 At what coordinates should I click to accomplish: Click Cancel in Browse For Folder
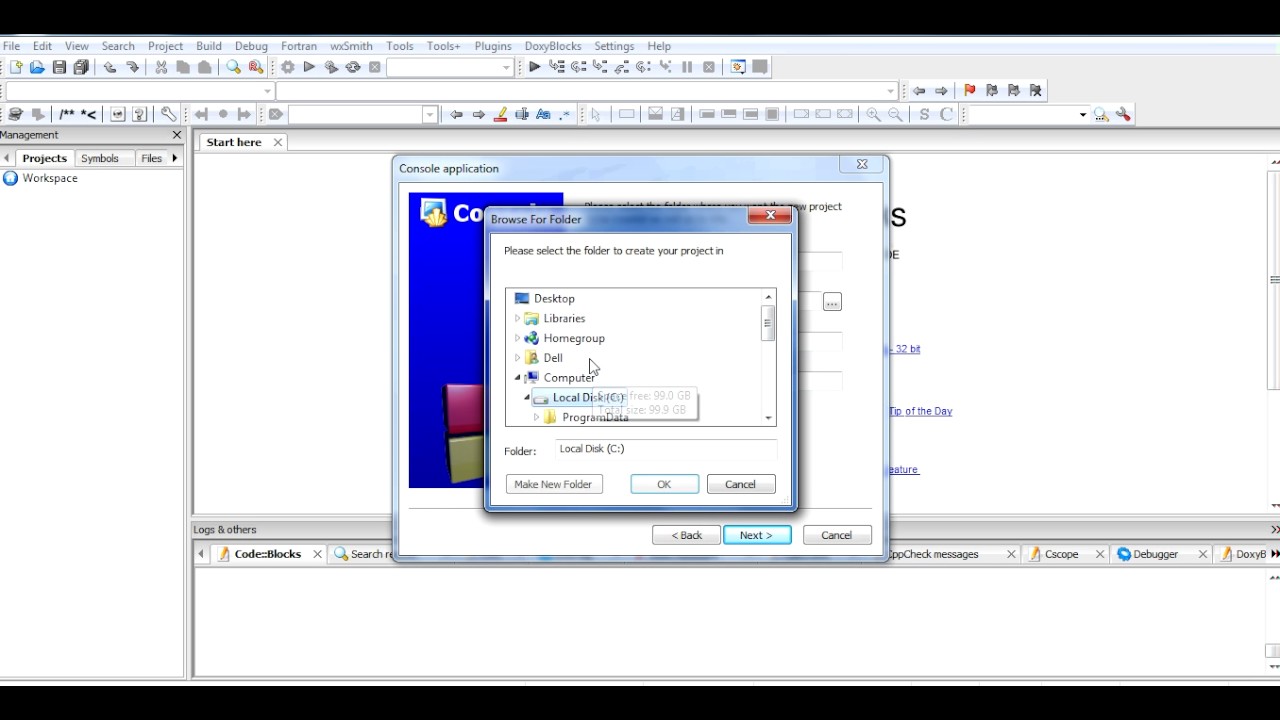[x=740, y=484]
